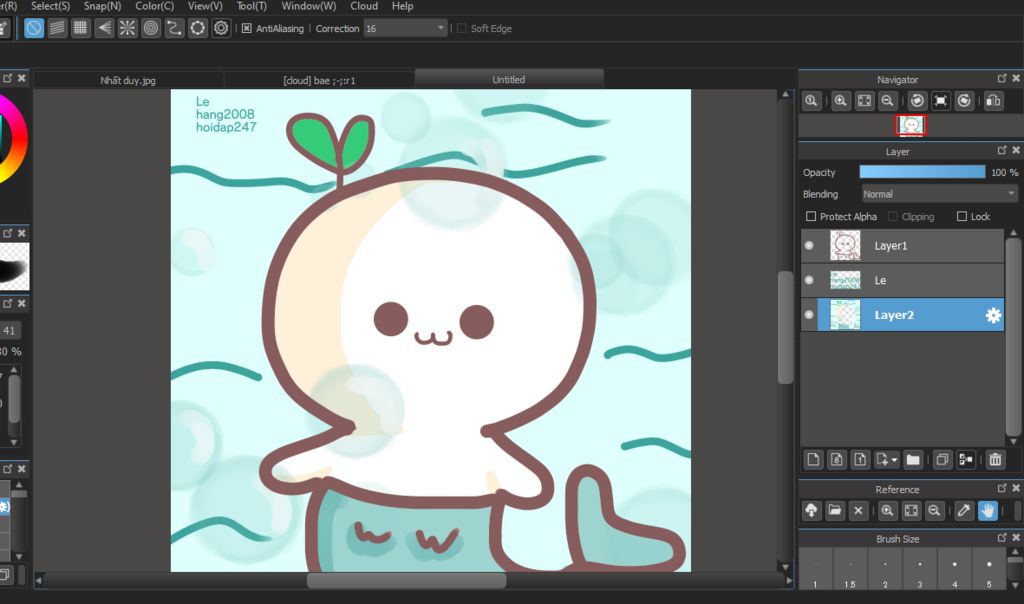The height and width of the screenshot is (604, 1024).
Task: Pick brush size 5 preset
Action: [989, 568]
